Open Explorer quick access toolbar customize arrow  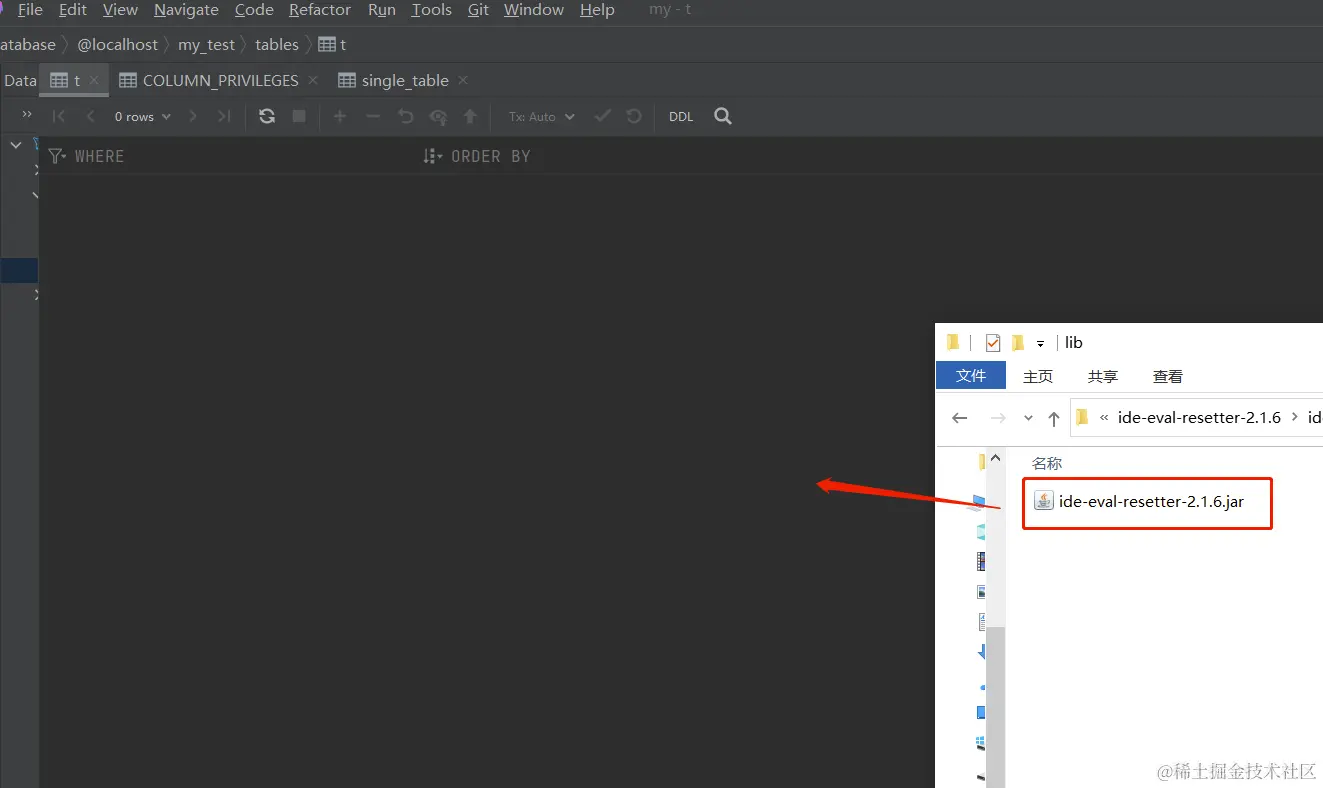click(1040, 343)
